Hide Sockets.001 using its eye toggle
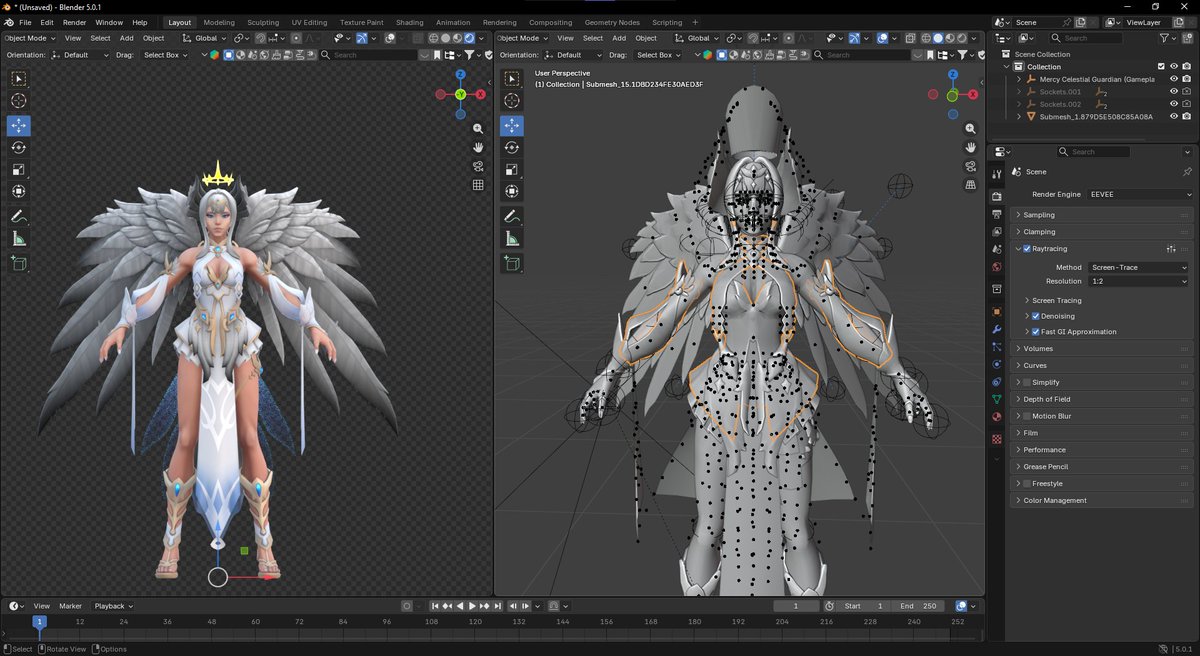 1173,91
